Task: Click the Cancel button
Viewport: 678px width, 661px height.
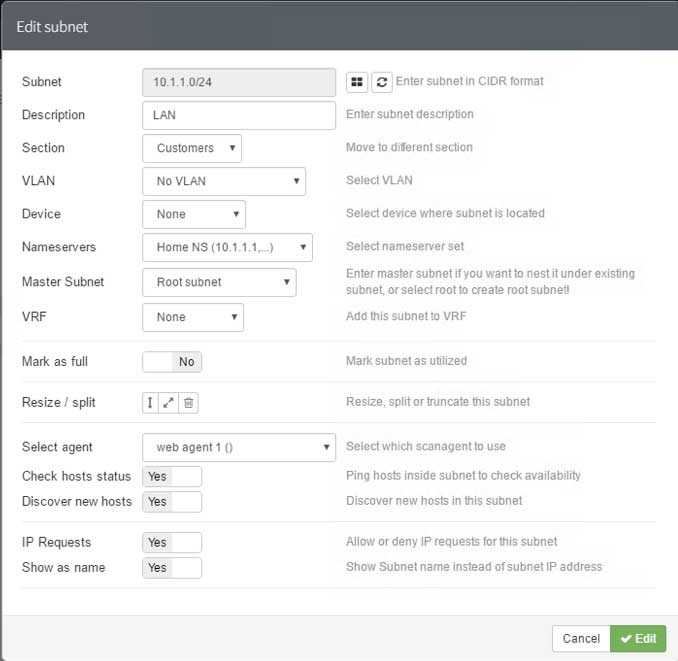Action: 581,639
